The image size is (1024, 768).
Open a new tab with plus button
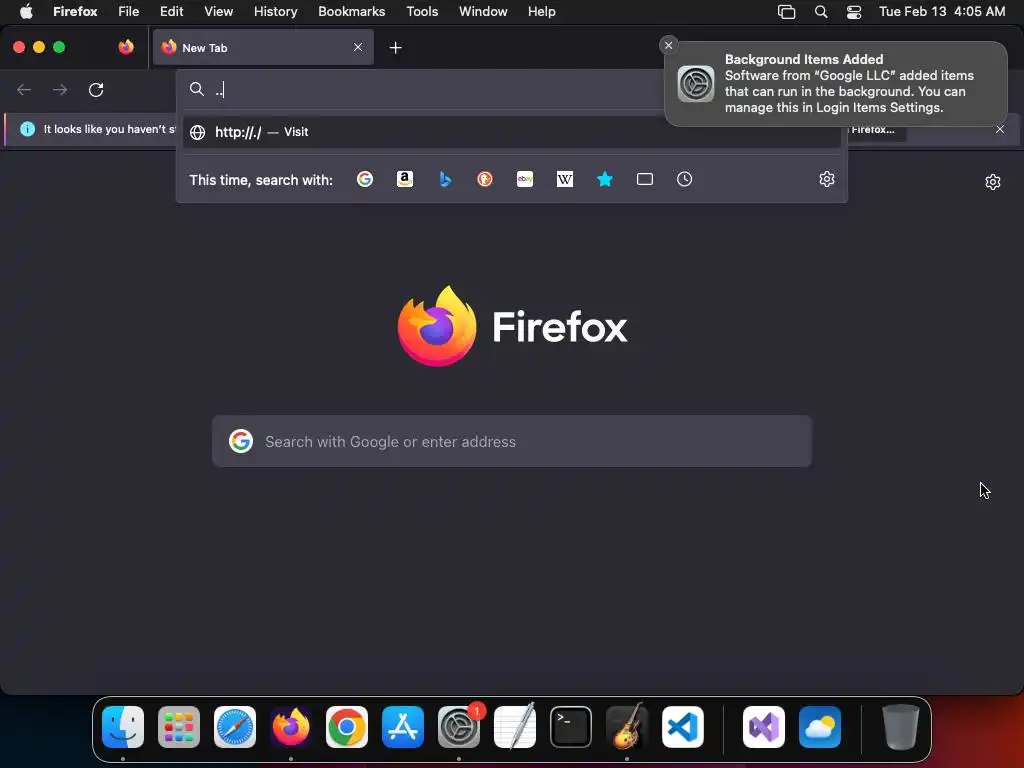(x=395, y=48)
